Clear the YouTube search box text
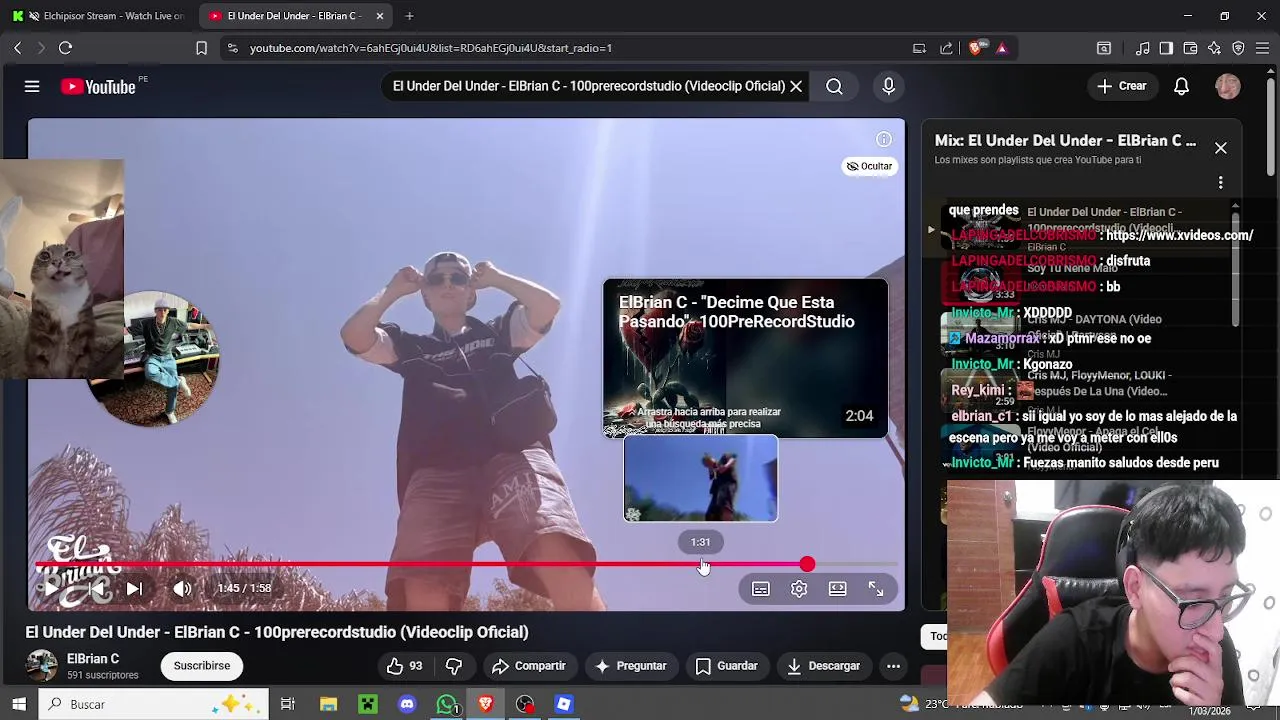 coord(796,86)
